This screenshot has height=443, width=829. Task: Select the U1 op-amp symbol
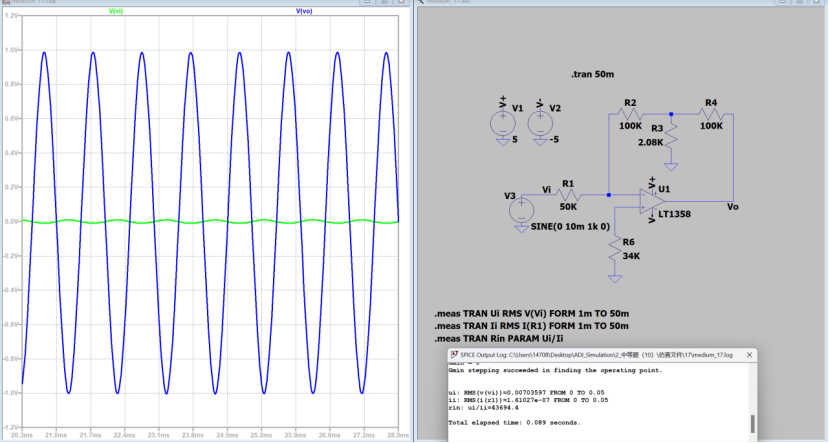click(x=652, y=201)
